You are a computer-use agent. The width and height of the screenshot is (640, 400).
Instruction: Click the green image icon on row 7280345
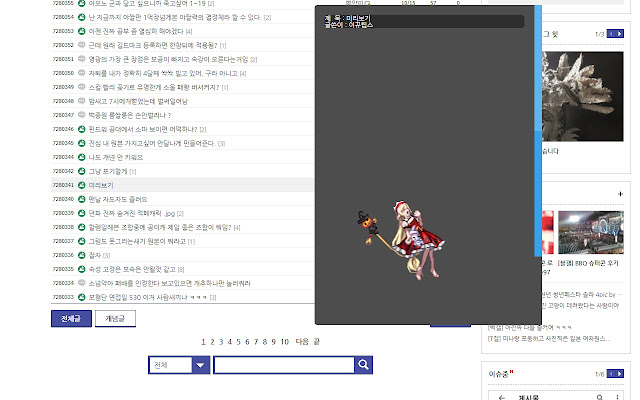[82, 143]
